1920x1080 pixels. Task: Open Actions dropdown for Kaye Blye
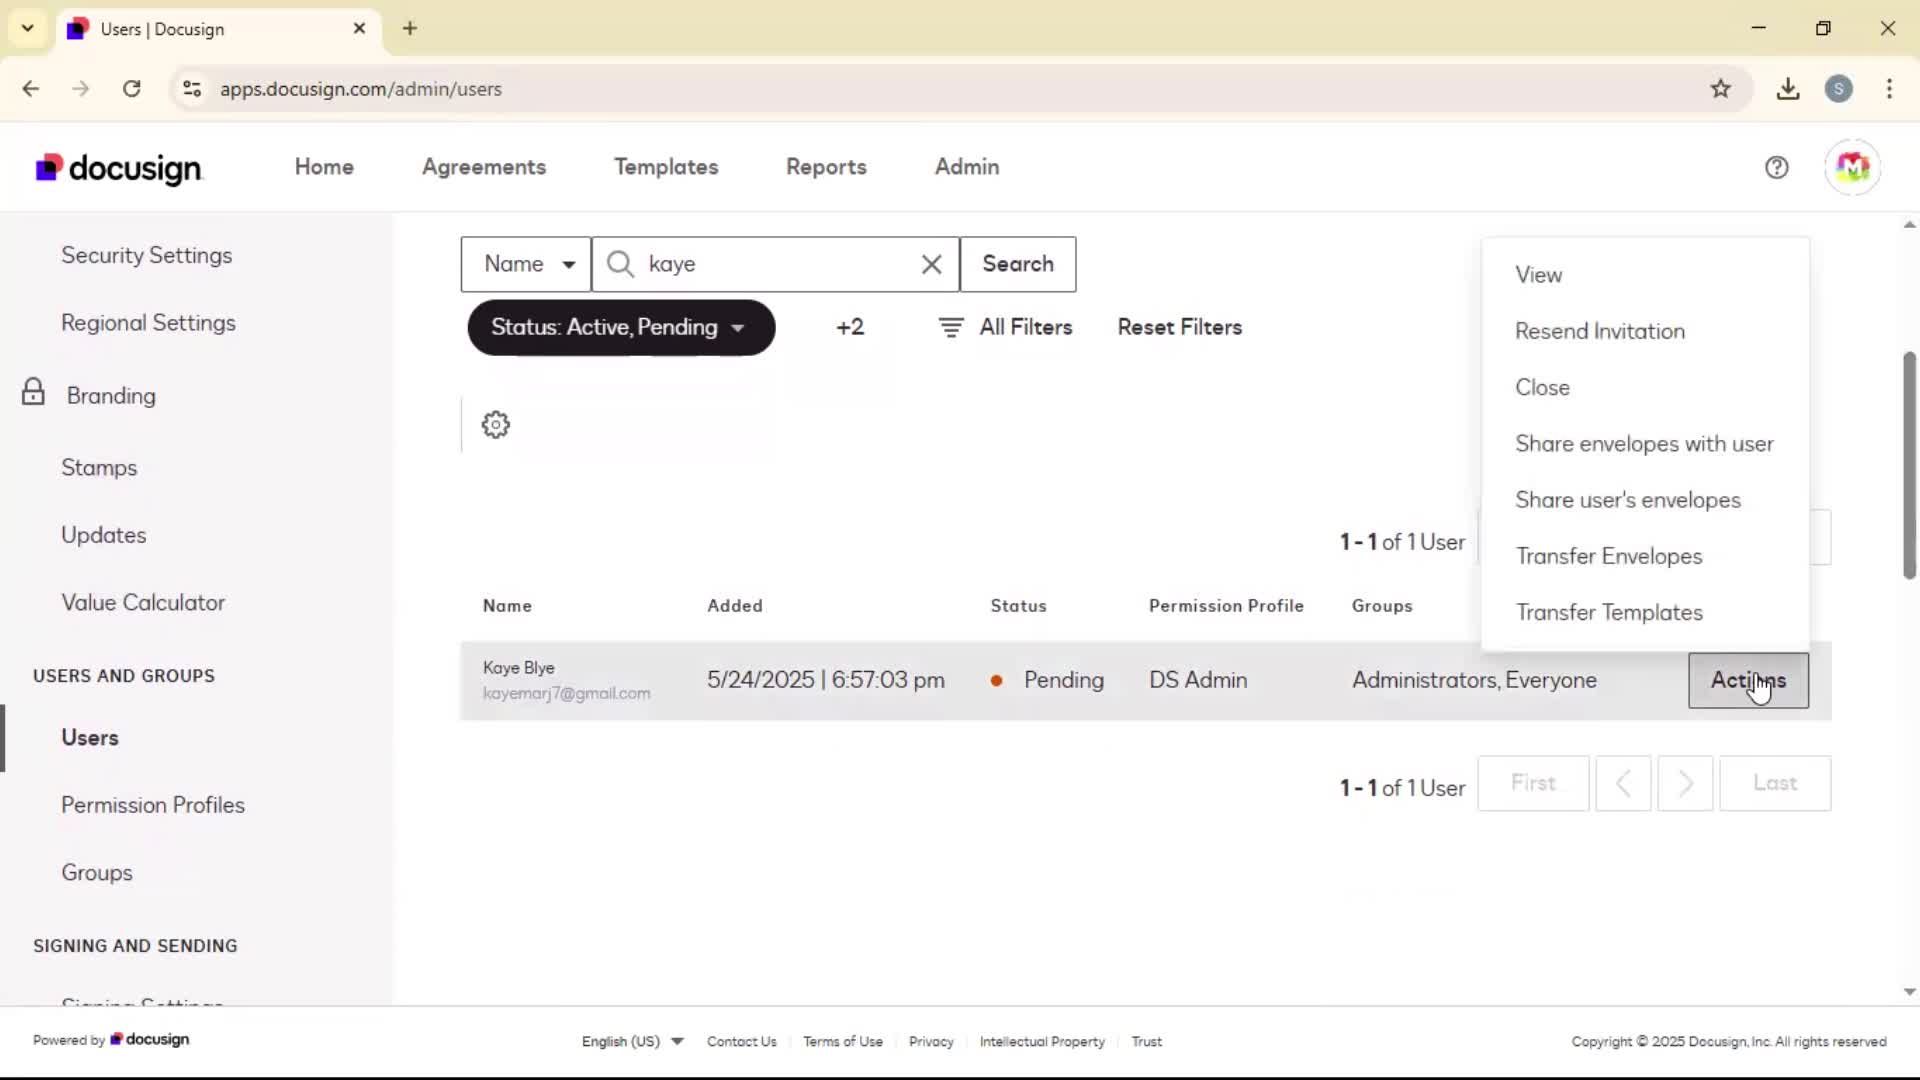click(x=1748, y=680)
